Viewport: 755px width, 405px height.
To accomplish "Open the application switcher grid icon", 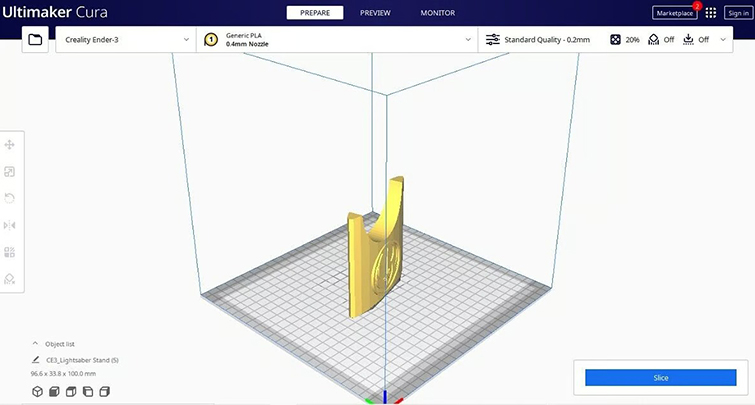I will (711, 13).
